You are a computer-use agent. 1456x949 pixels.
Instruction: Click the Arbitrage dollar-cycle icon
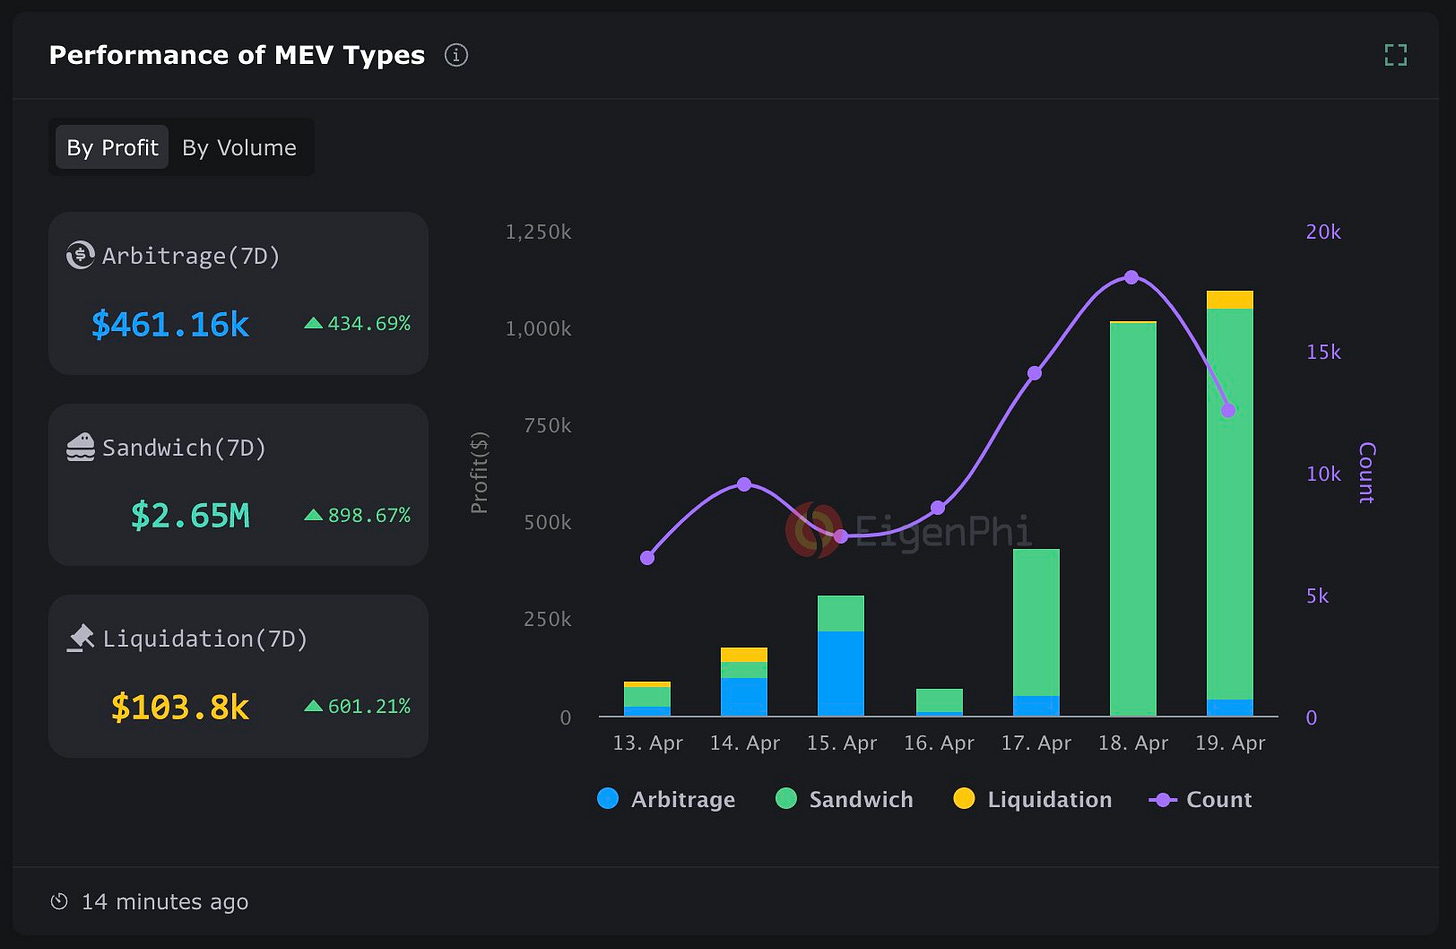[80, 255]
